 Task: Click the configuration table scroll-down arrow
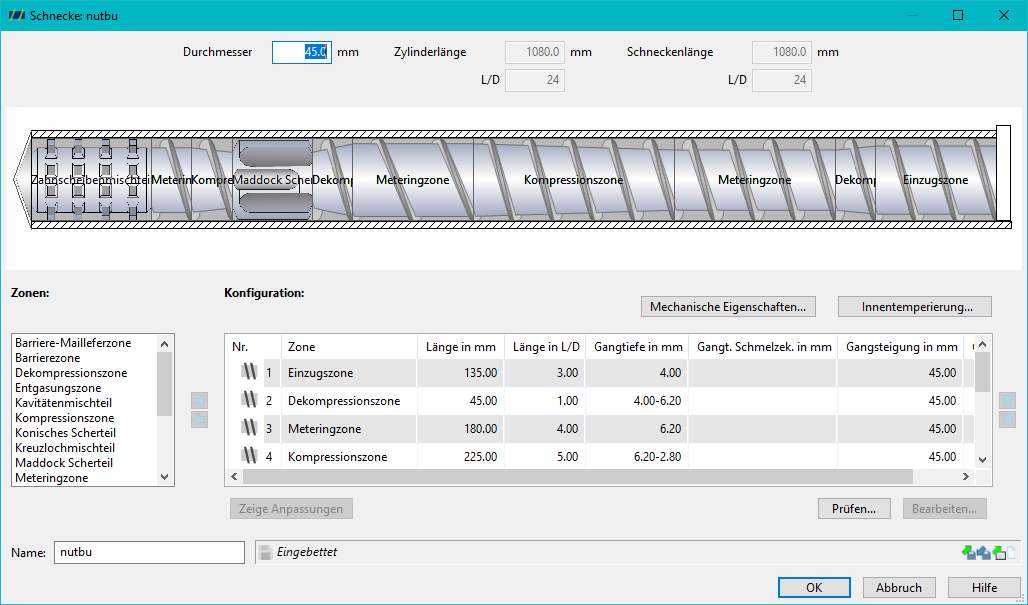tap(982, 459)
